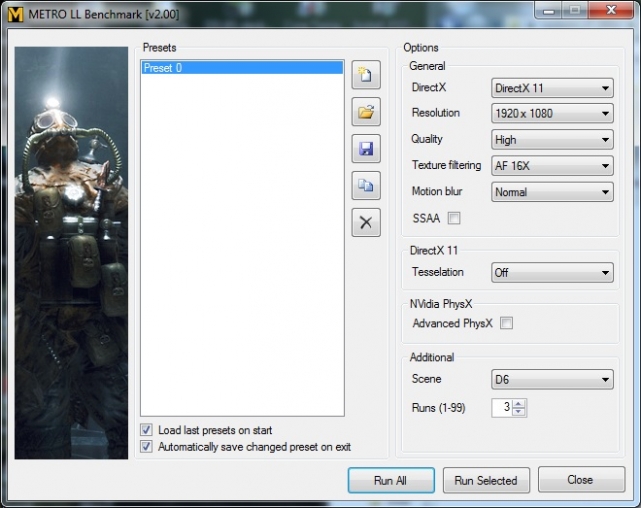Enable the SSAA checkbox
This screenshot has width=641, height=508.
[454, 218]
